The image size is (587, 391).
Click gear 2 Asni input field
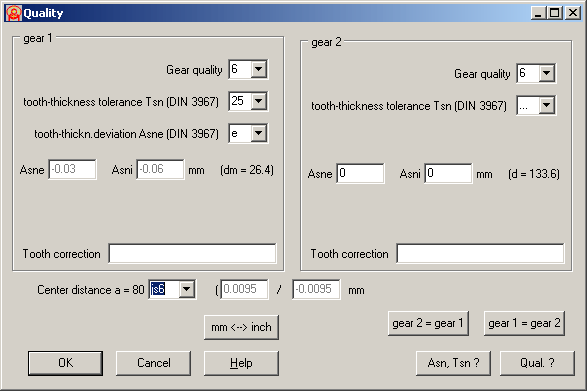click(448, 173)
